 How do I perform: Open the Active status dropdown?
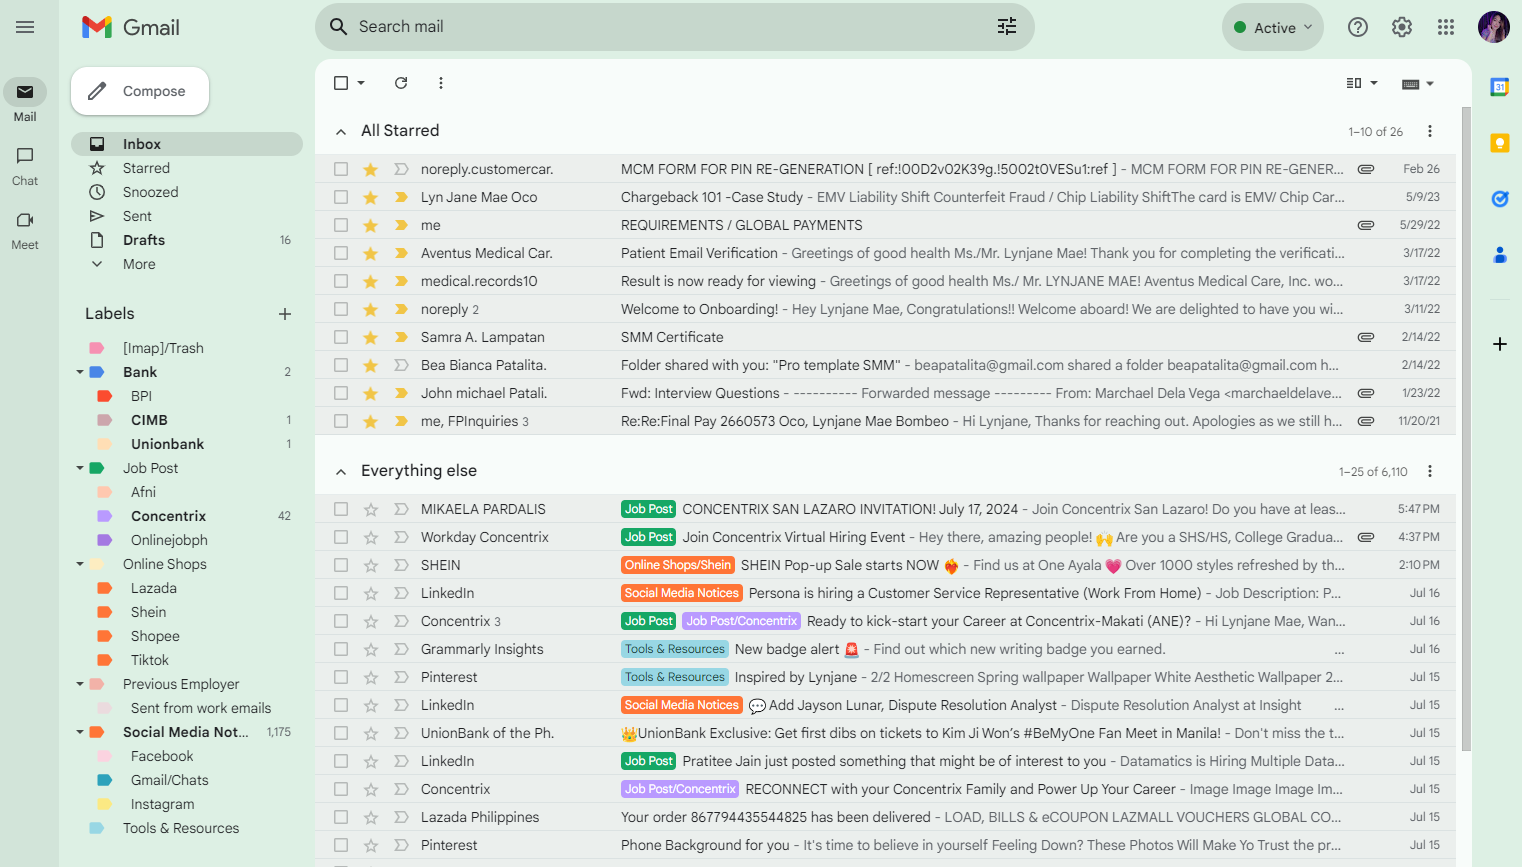pos(1273,27)
